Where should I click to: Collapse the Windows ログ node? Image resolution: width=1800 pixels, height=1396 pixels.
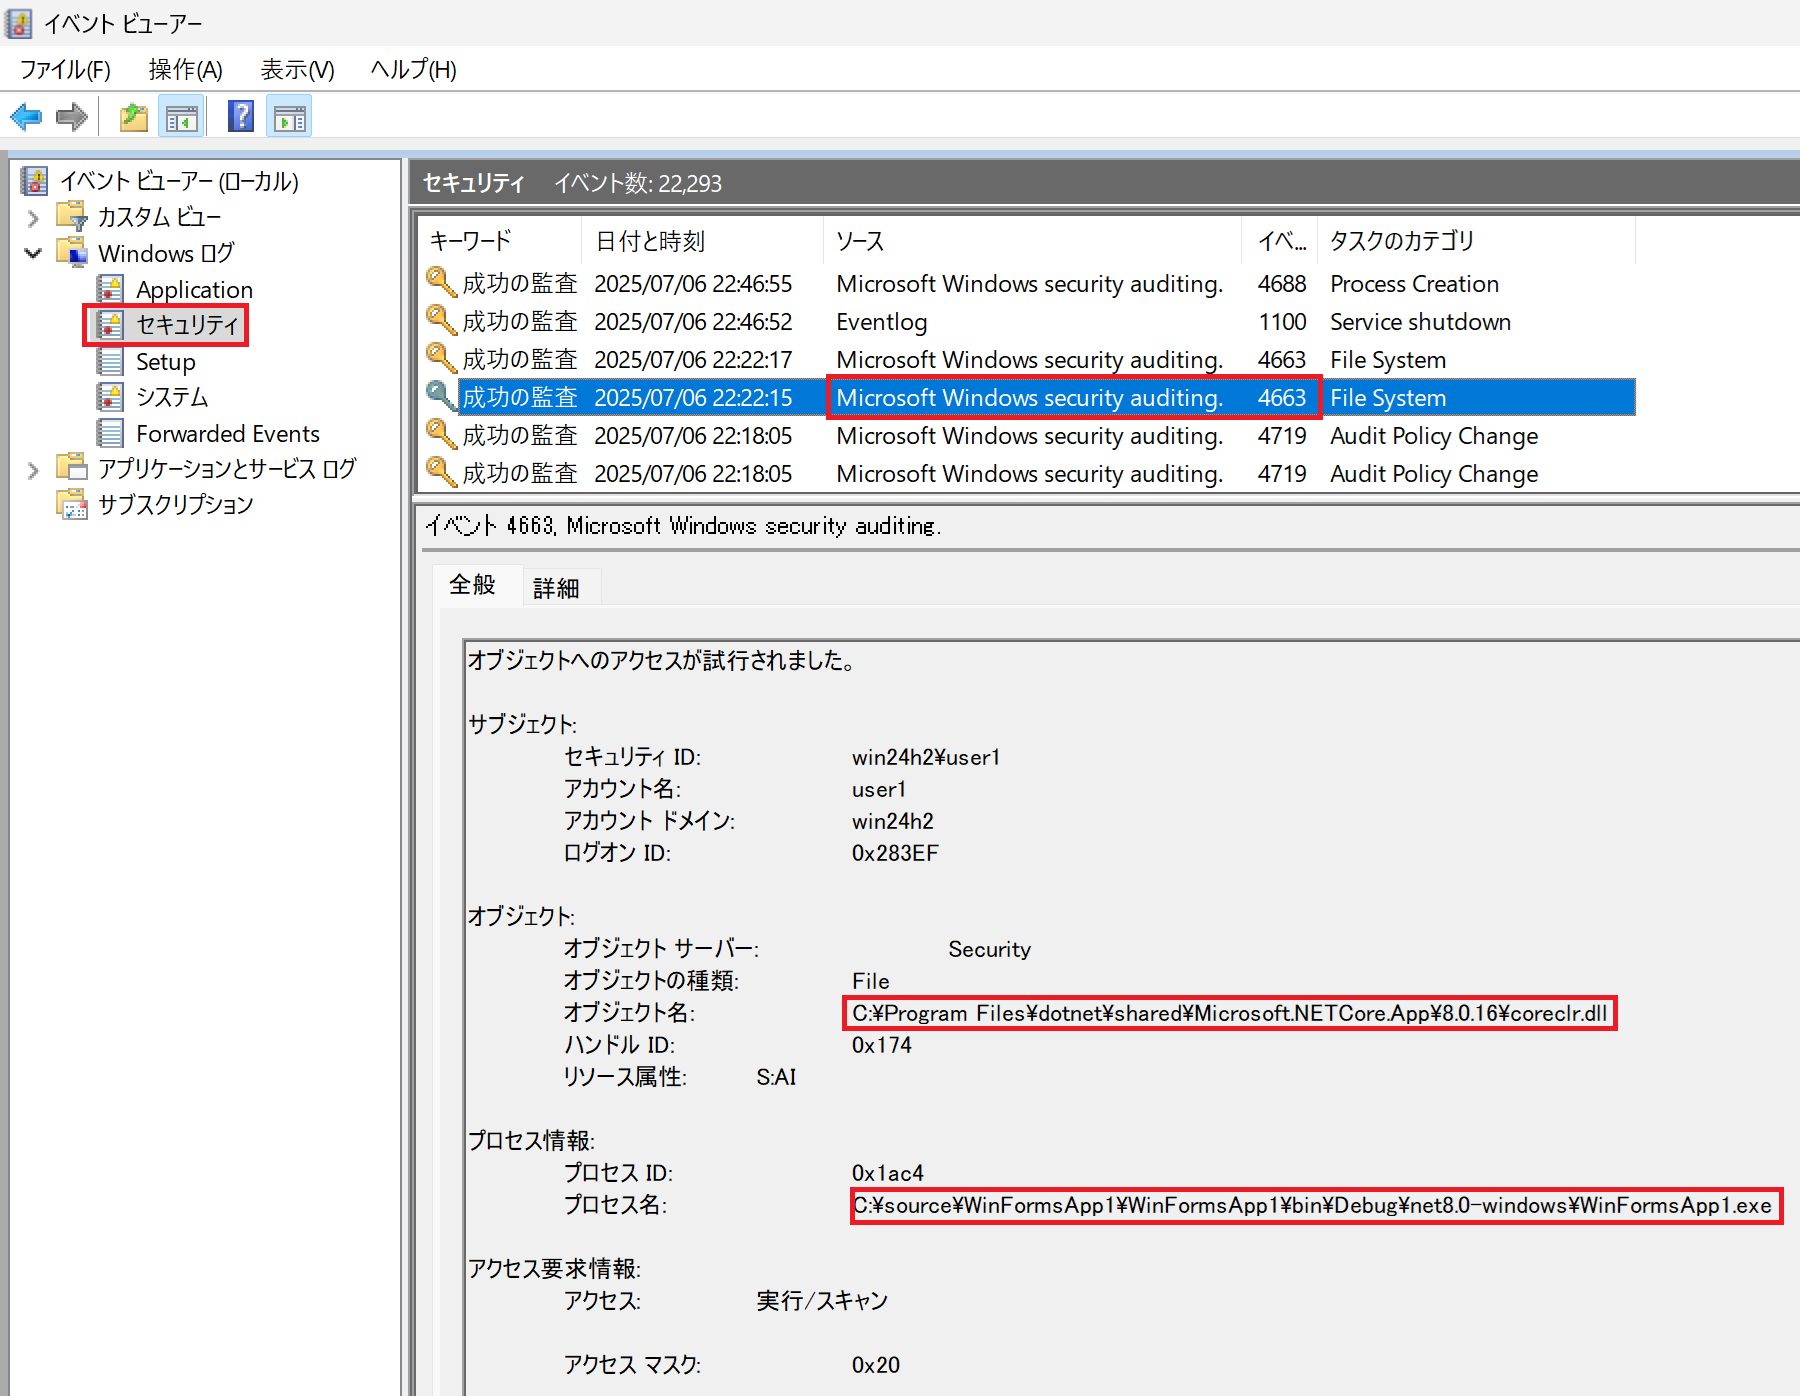(x=34, y=253)
